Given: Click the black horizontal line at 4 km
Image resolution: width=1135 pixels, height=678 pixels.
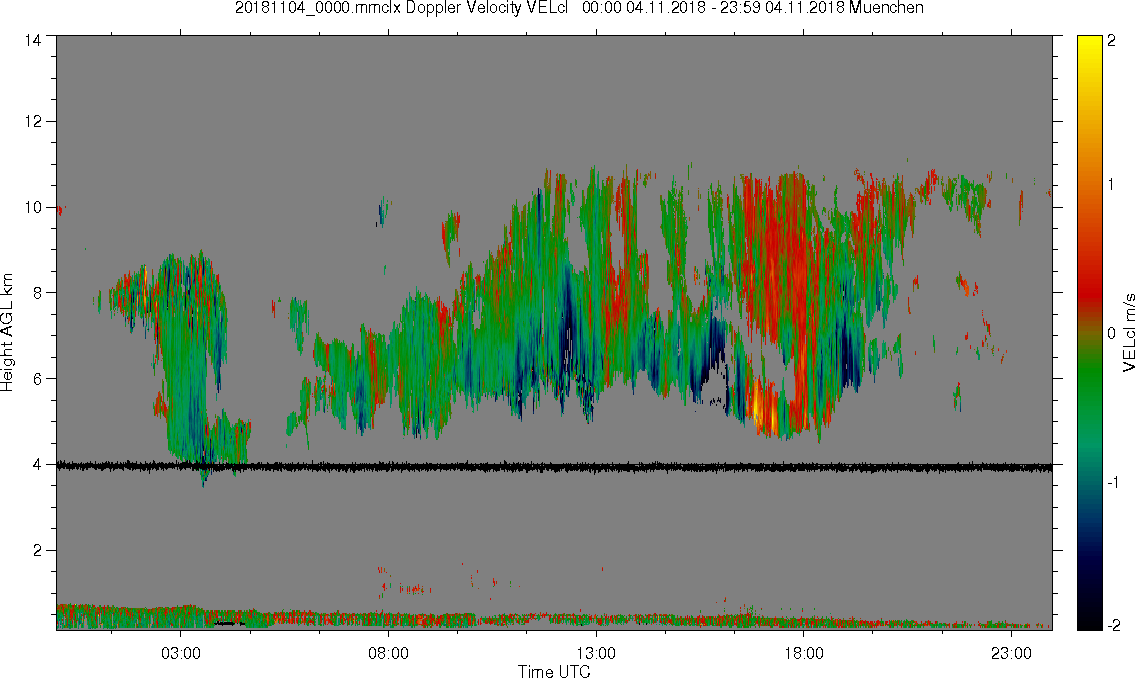Looking at the screenshot, I should click(x=554, y=467).
